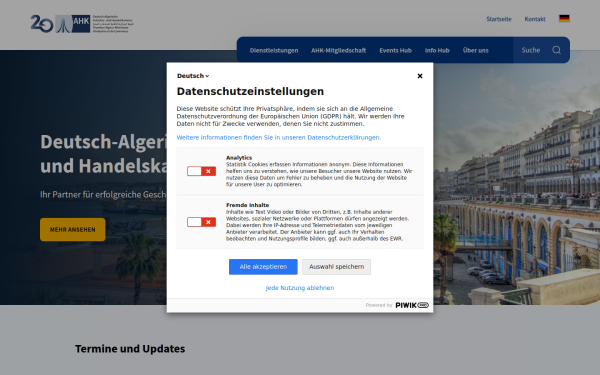
Task: Click the AHK 20-year logo
Action: [x=82, y=24]
